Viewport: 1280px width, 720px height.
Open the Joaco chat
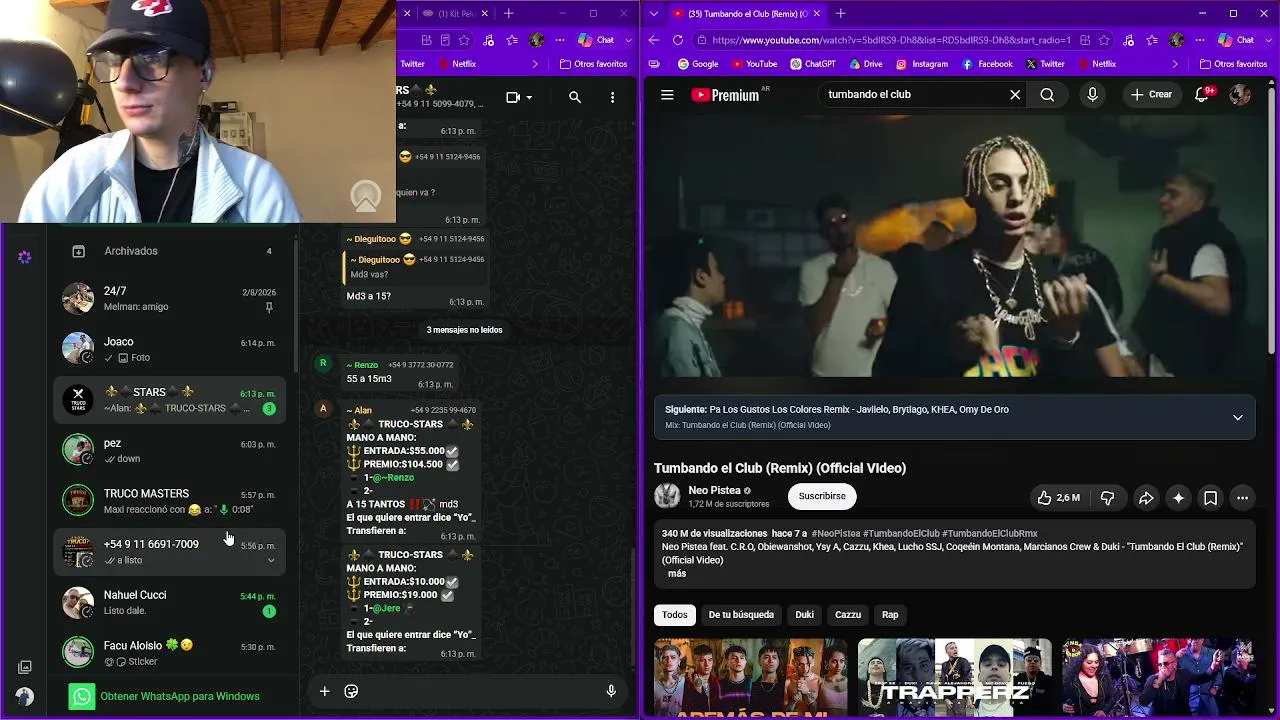click(x=170, y=349)
